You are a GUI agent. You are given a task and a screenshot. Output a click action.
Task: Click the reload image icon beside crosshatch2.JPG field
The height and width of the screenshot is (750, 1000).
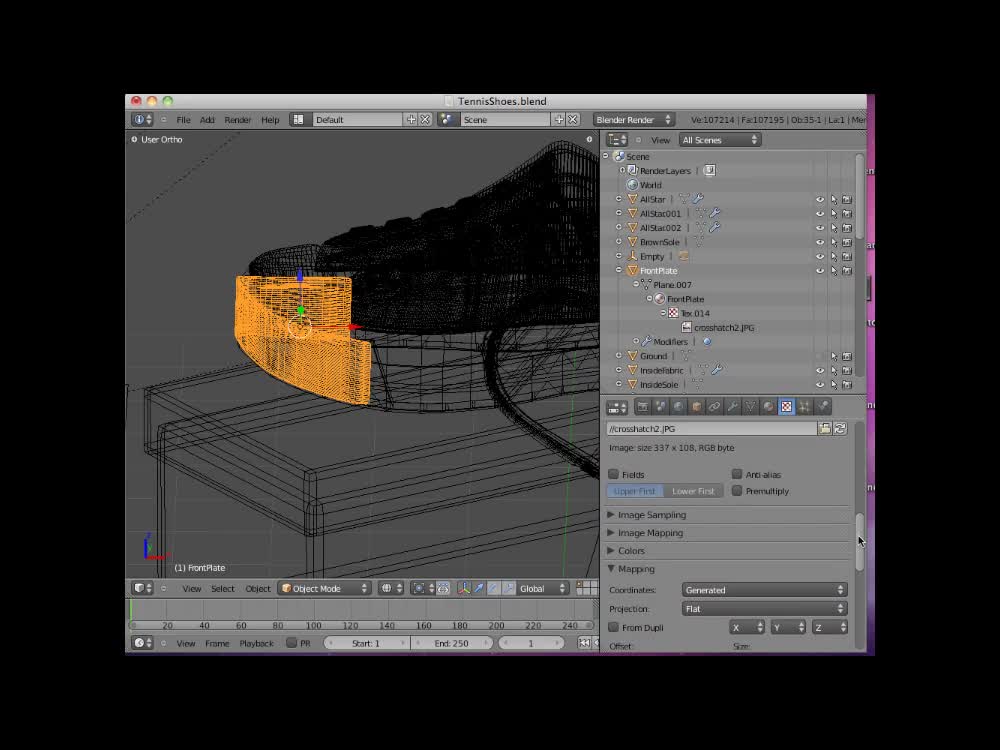(840, 427)
